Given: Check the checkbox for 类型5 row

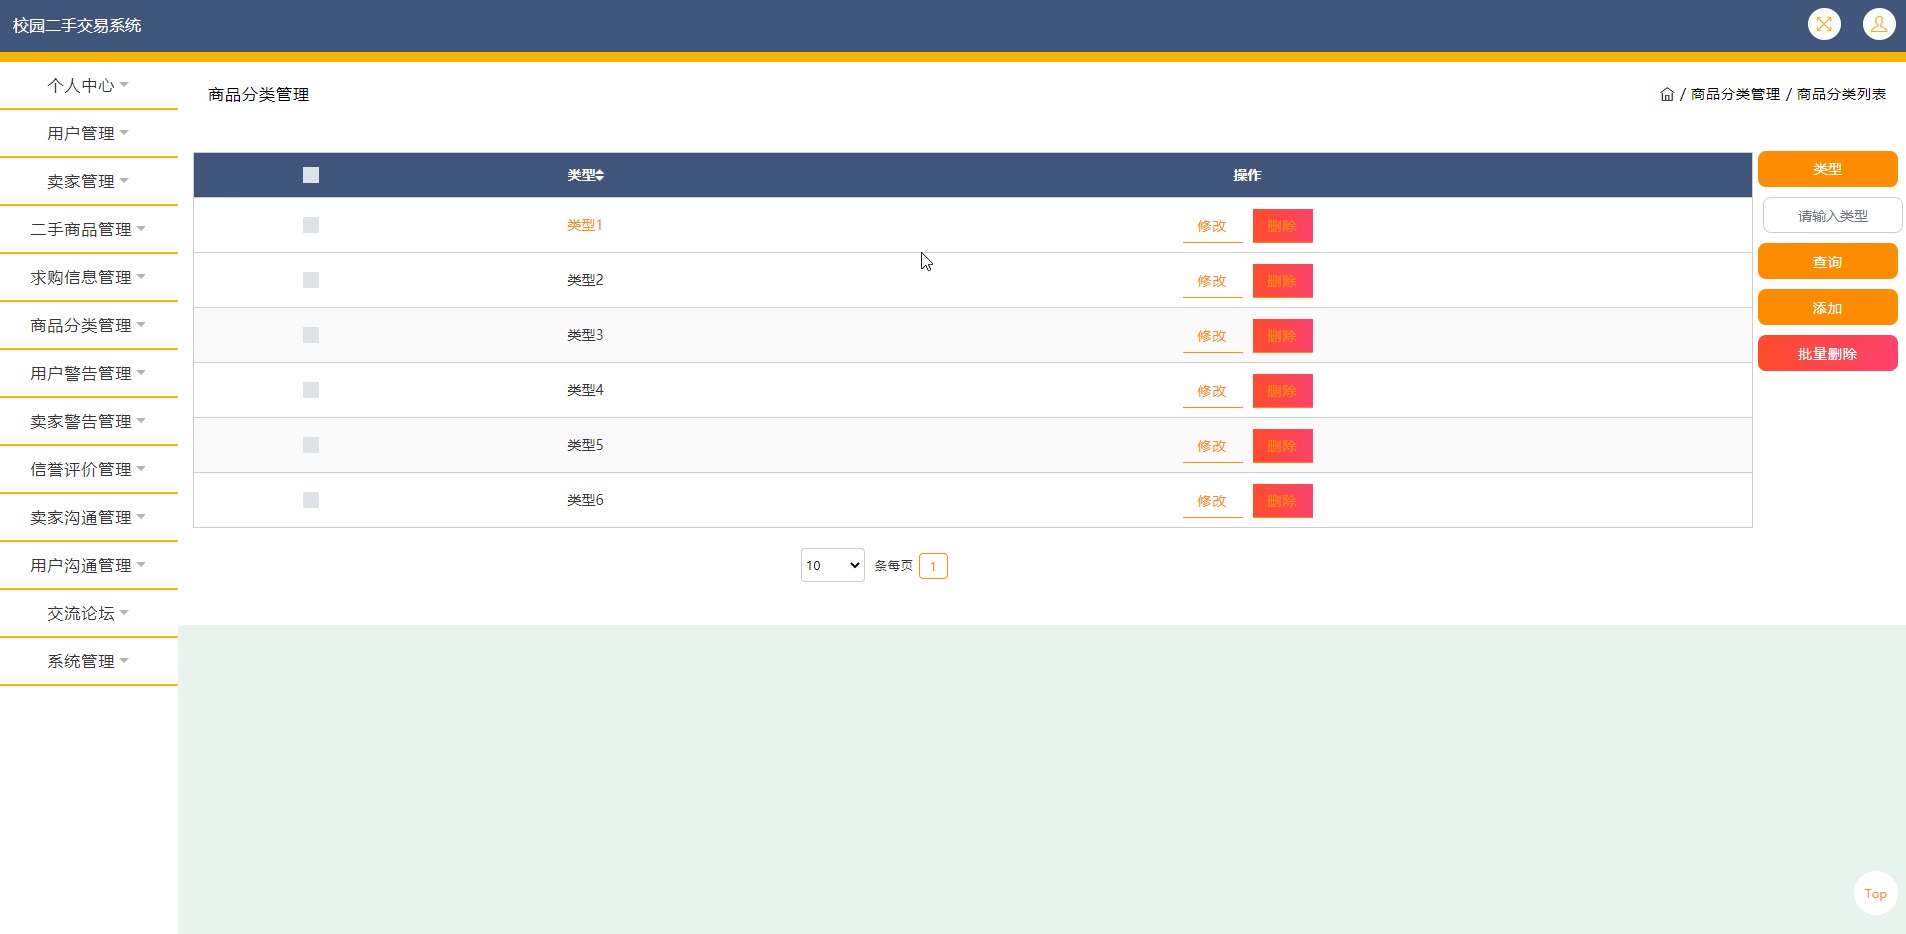Looking at the screenshot, I should pyautogui.click(x=311, y=445).
